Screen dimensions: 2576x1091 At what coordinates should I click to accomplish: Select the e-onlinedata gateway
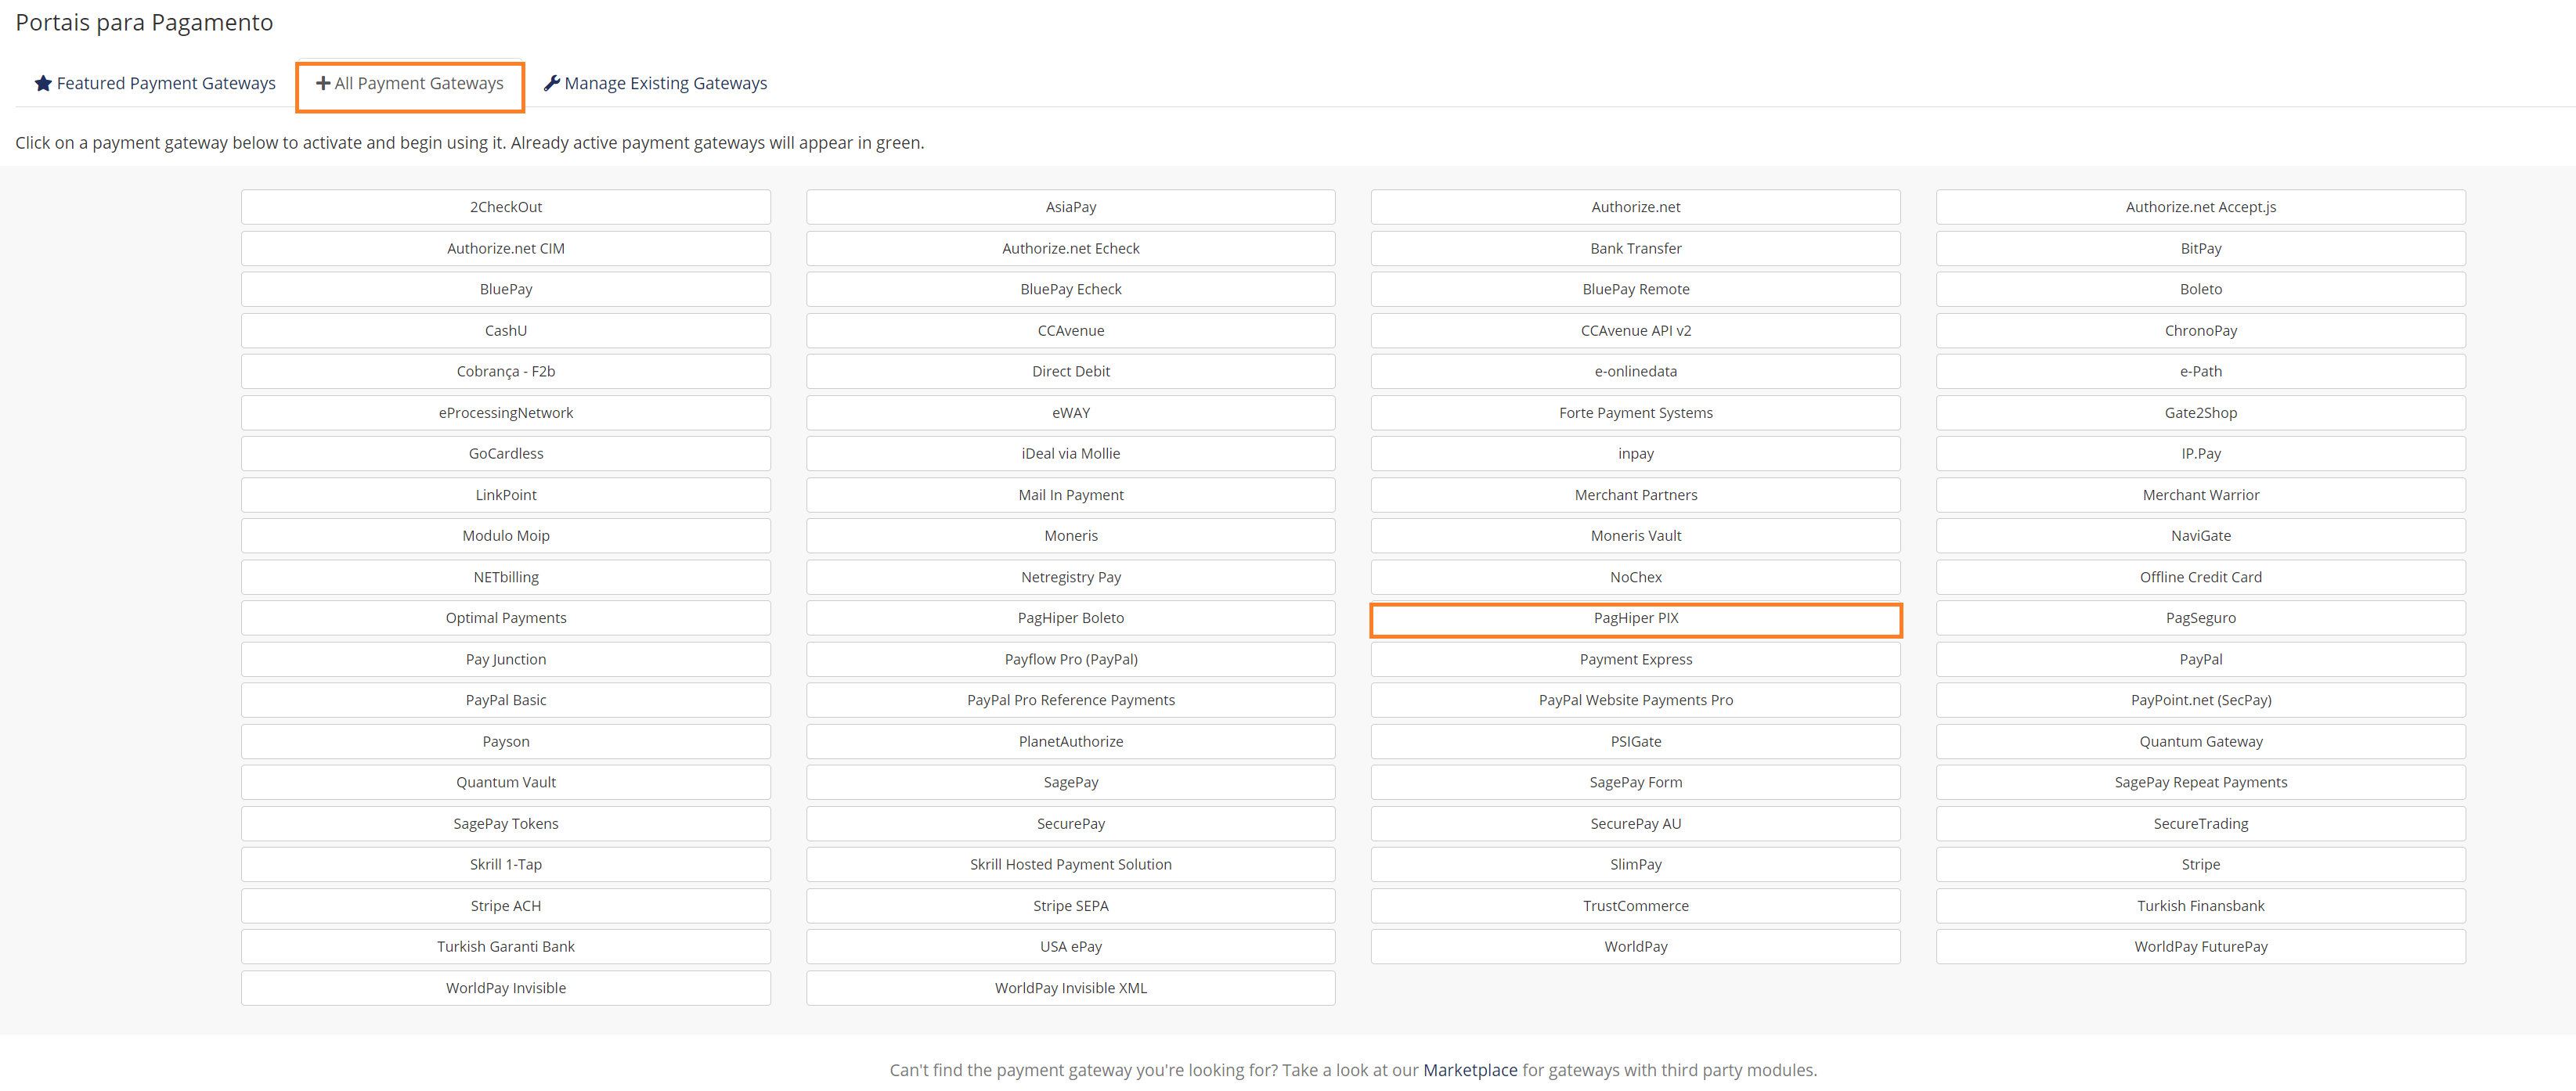pyautogui.click(x=1636, y=371)
